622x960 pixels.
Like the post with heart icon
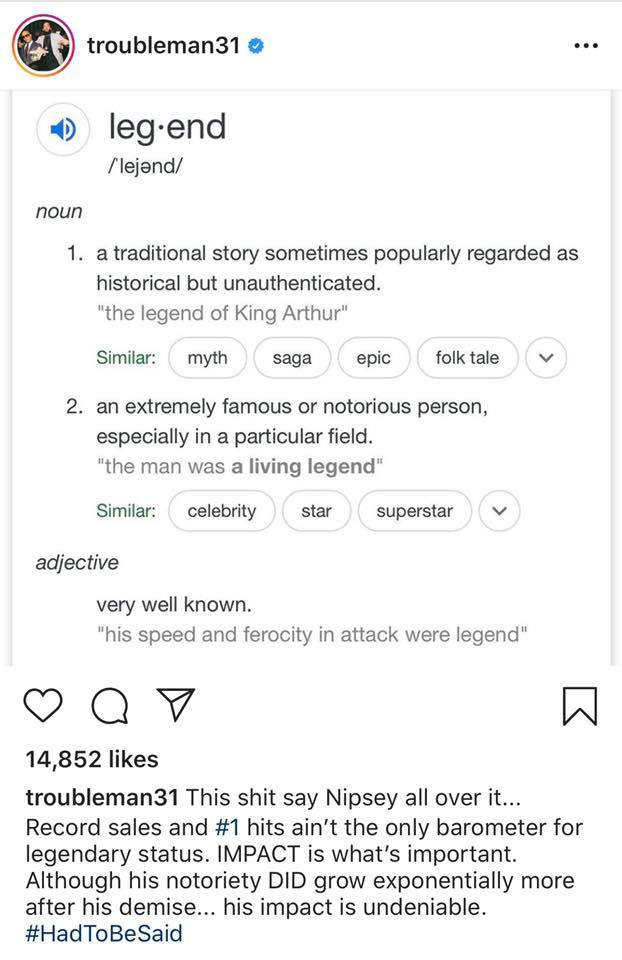pos(43,705)
